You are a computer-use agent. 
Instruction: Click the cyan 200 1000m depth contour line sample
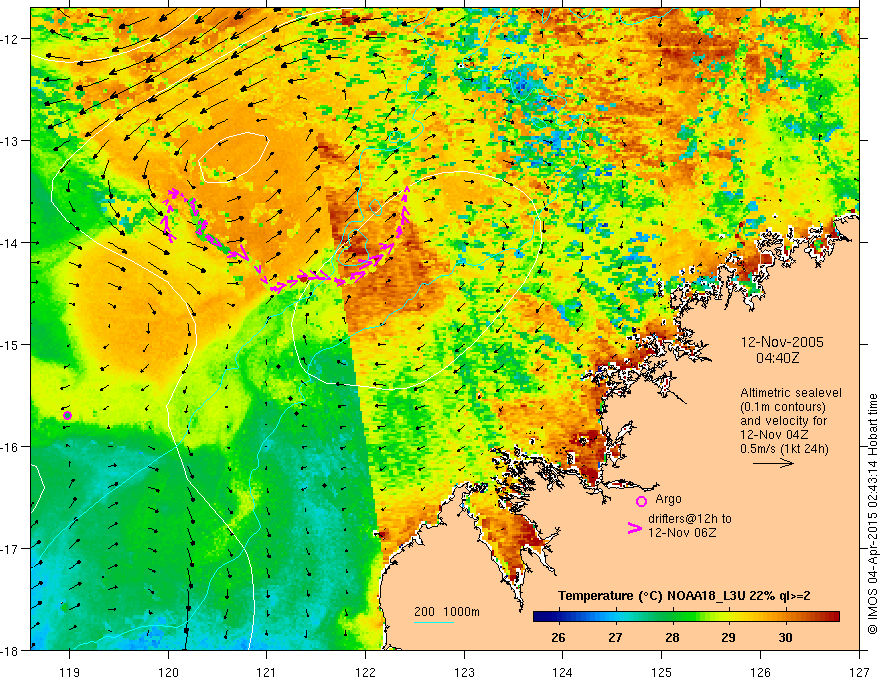coord(434,622)
